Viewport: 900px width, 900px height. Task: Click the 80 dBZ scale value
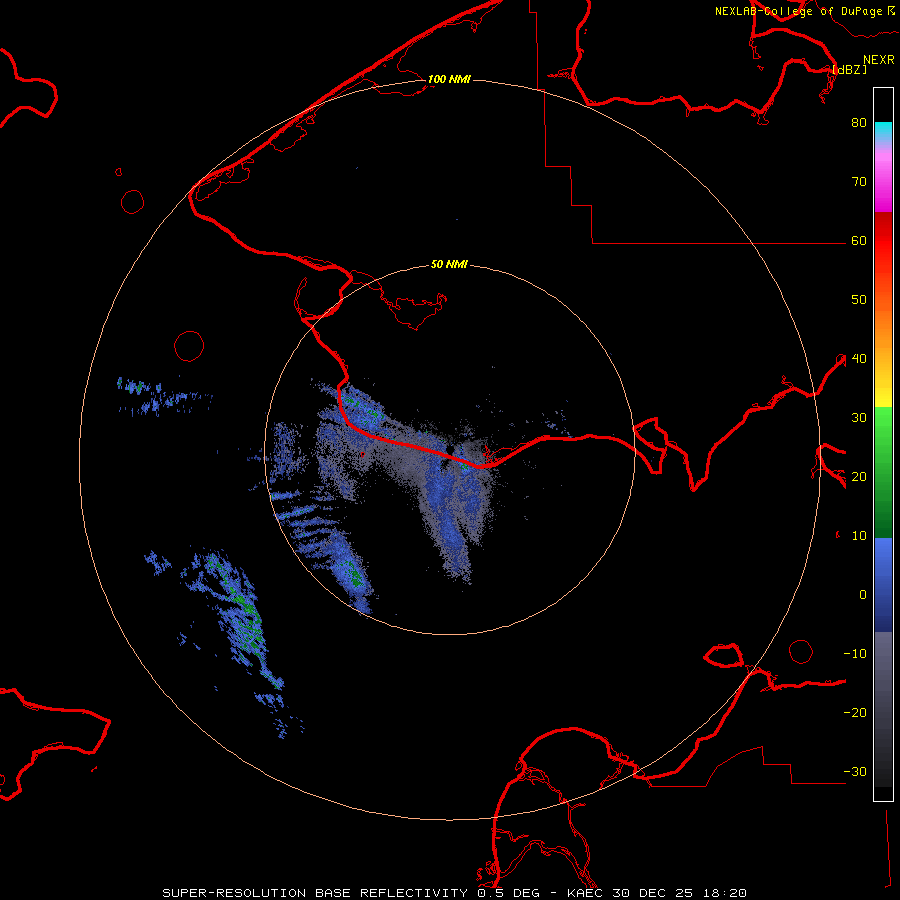[x=859, y=122]
